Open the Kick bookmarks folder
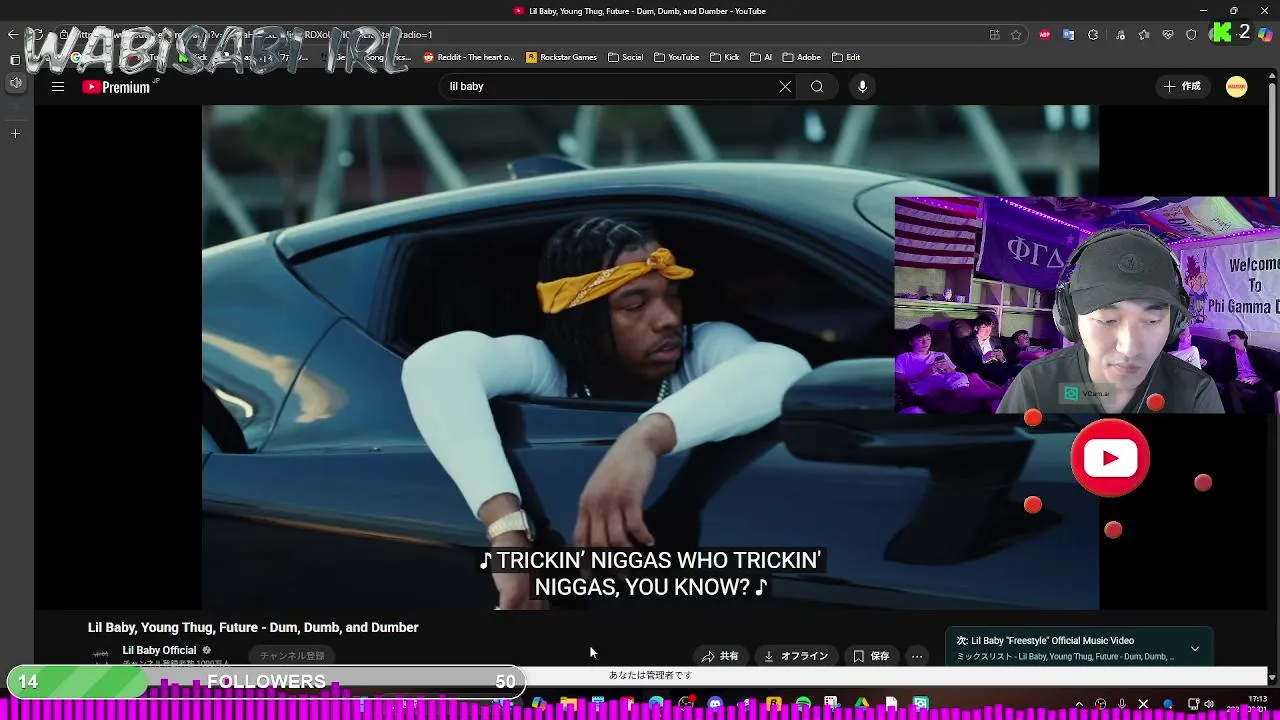 725,57
